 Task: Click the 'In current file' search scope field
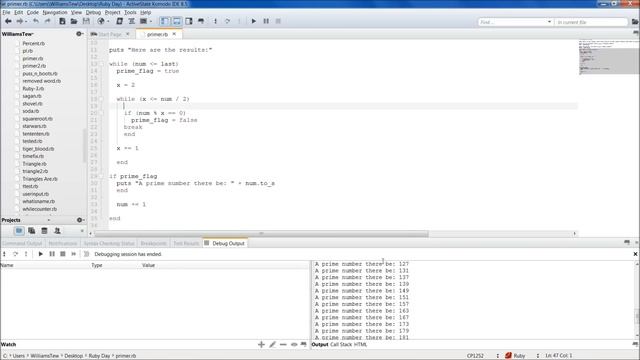[591, 22]
